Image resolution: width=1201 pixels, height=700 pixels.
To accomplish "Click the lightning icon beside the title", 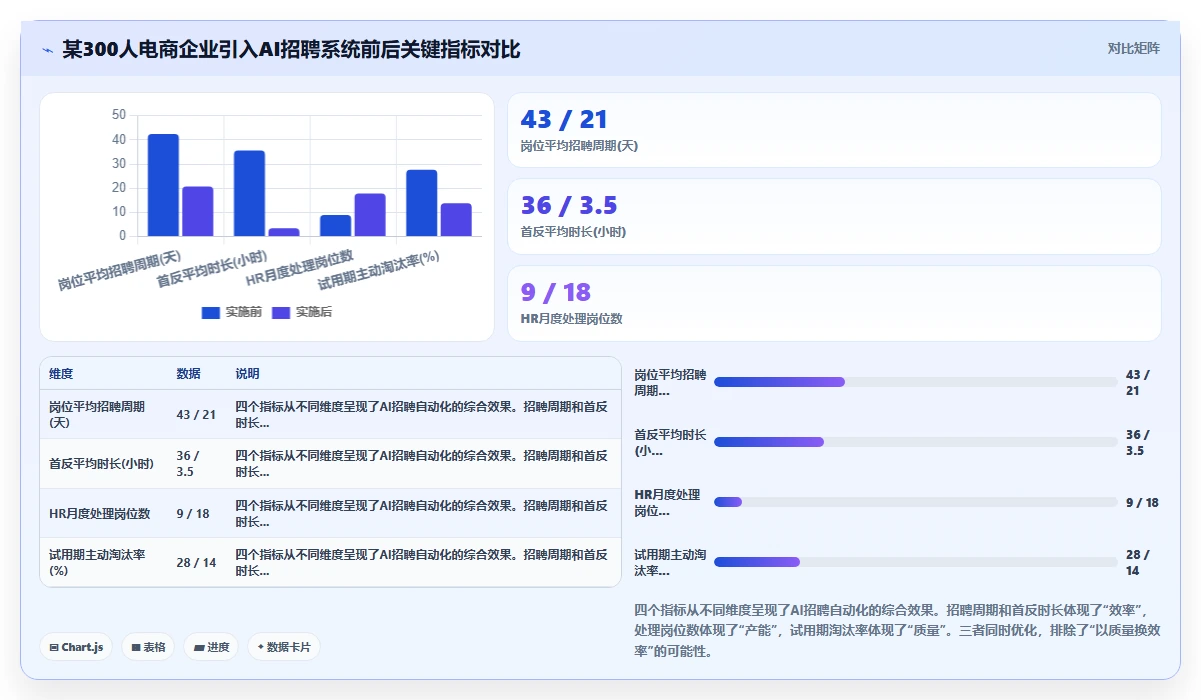I will (47, 50).
